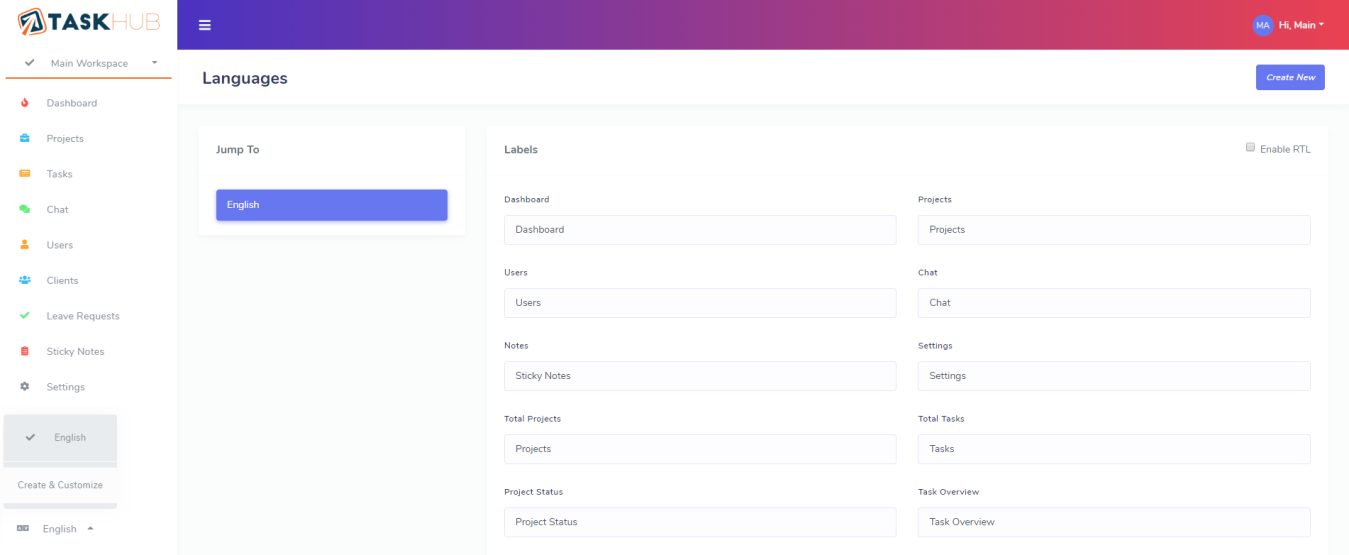Click the Dashboard label input field

700,230
